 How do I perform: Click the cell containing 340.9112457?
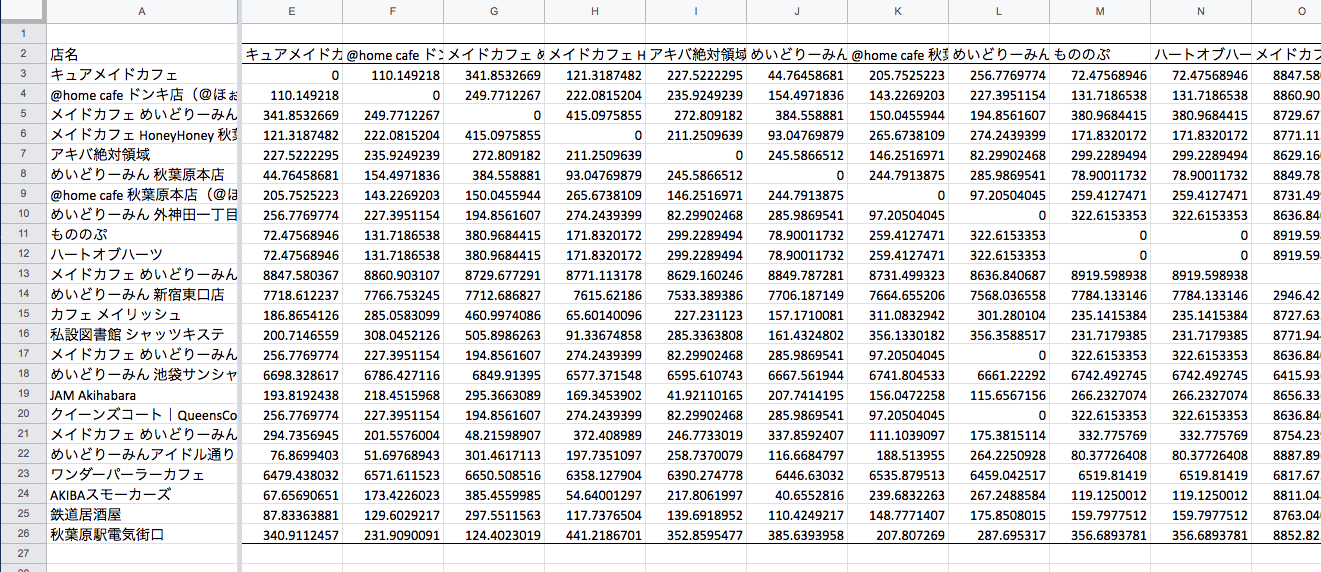[291, 534]
